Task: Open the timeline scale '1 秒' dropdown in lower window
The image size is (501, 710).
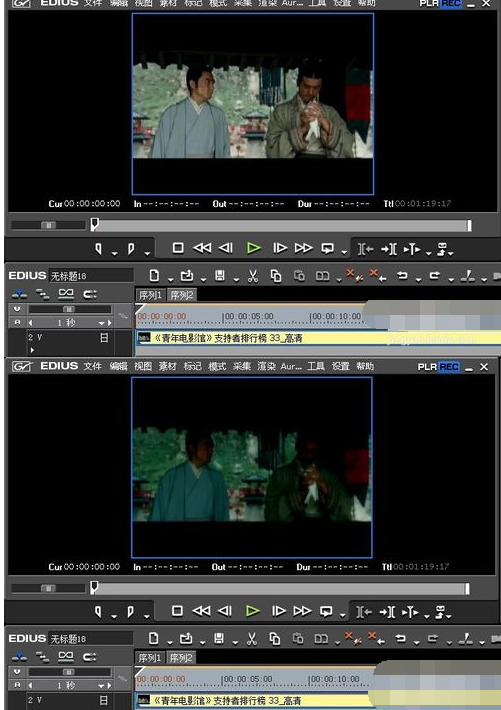Action: click(x=101, y=686)
